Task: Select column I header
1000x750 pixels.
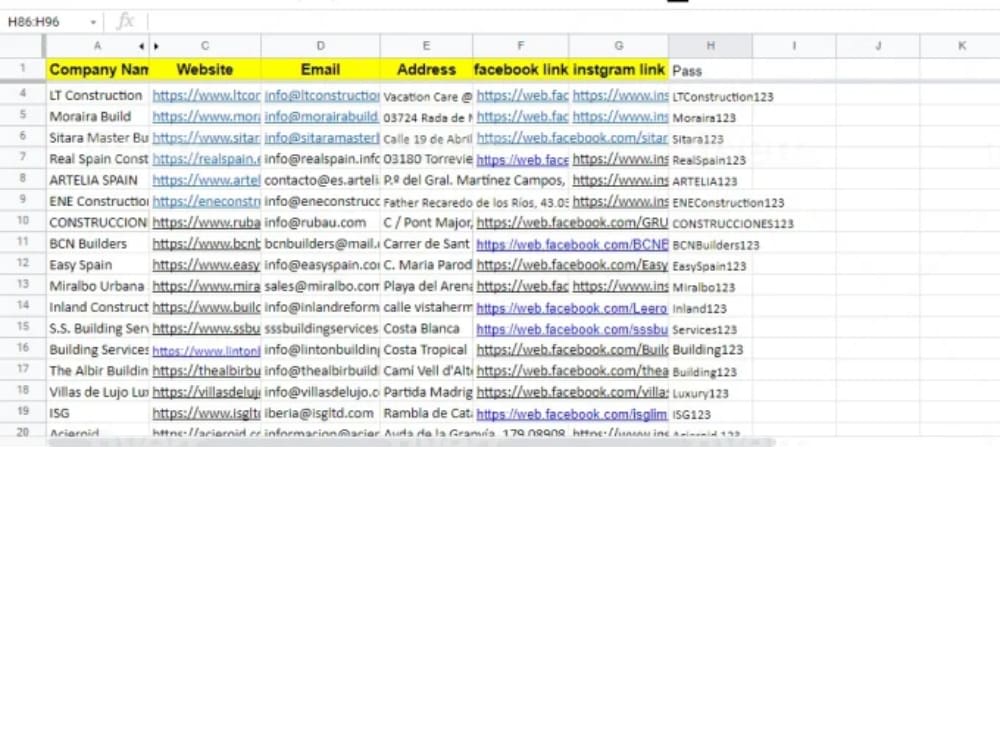Action: tap(794, 46)
